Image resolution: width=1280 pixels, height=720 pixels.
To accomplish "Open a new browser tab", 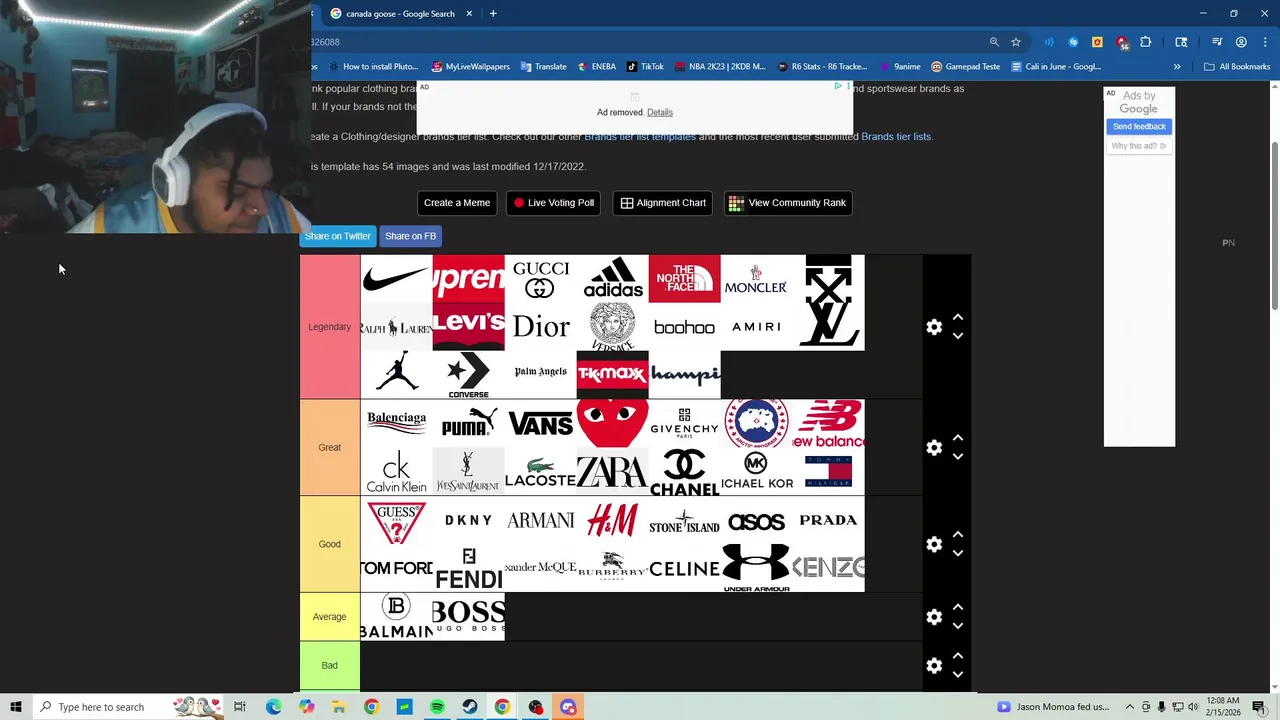I will pos(493,13).
